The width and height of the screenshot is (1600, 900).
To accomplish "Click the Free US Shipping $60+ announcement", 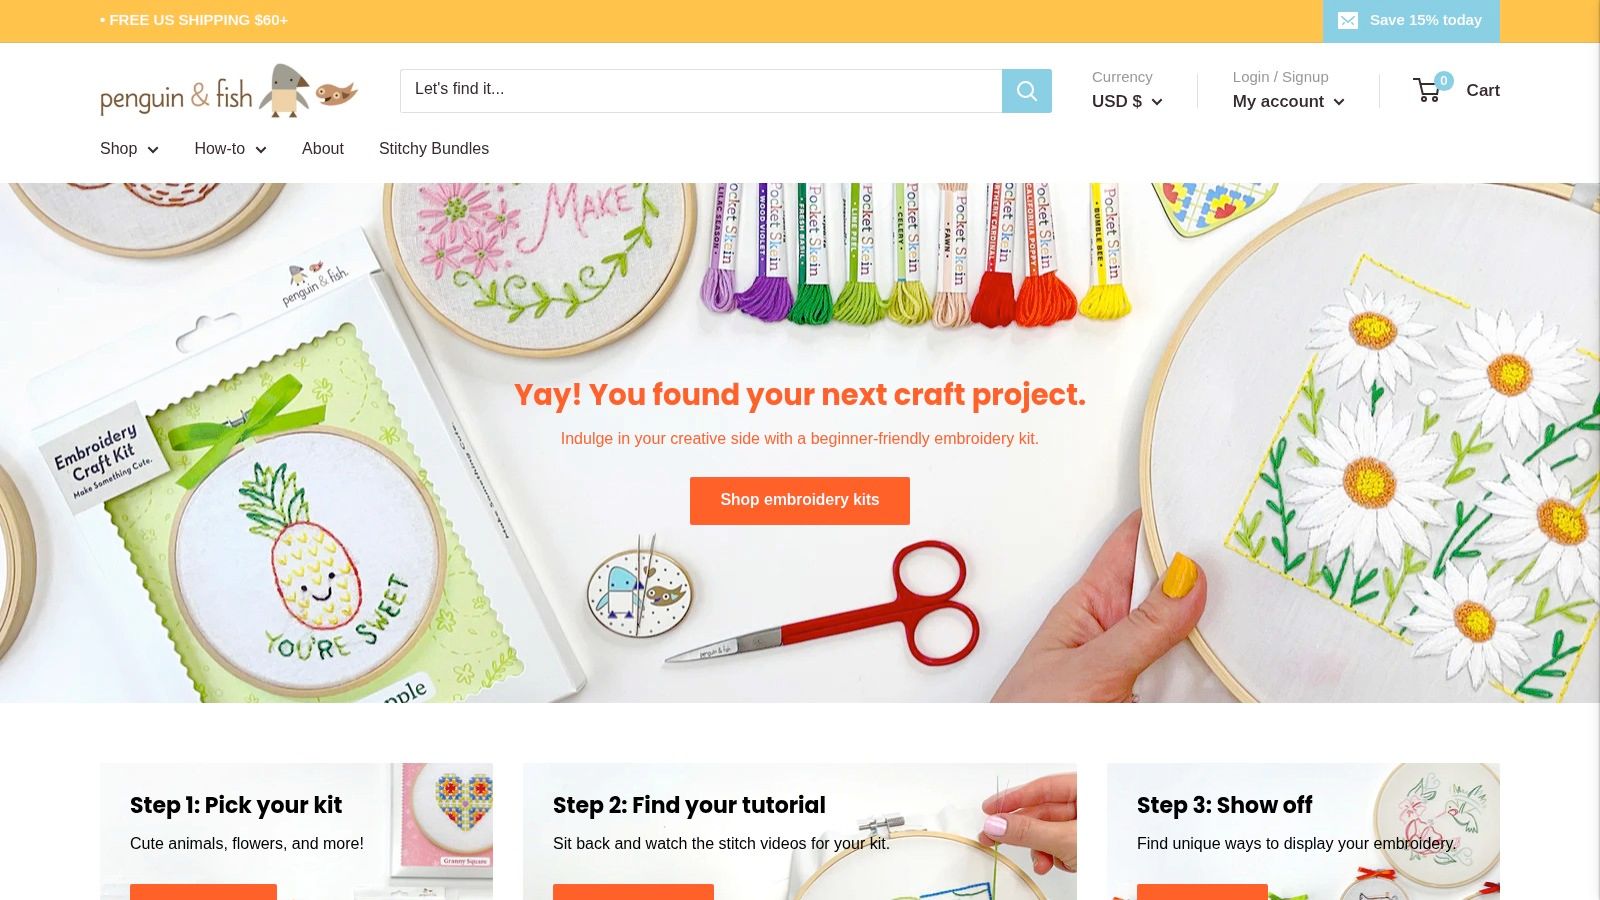I will [x=194, y=20].
